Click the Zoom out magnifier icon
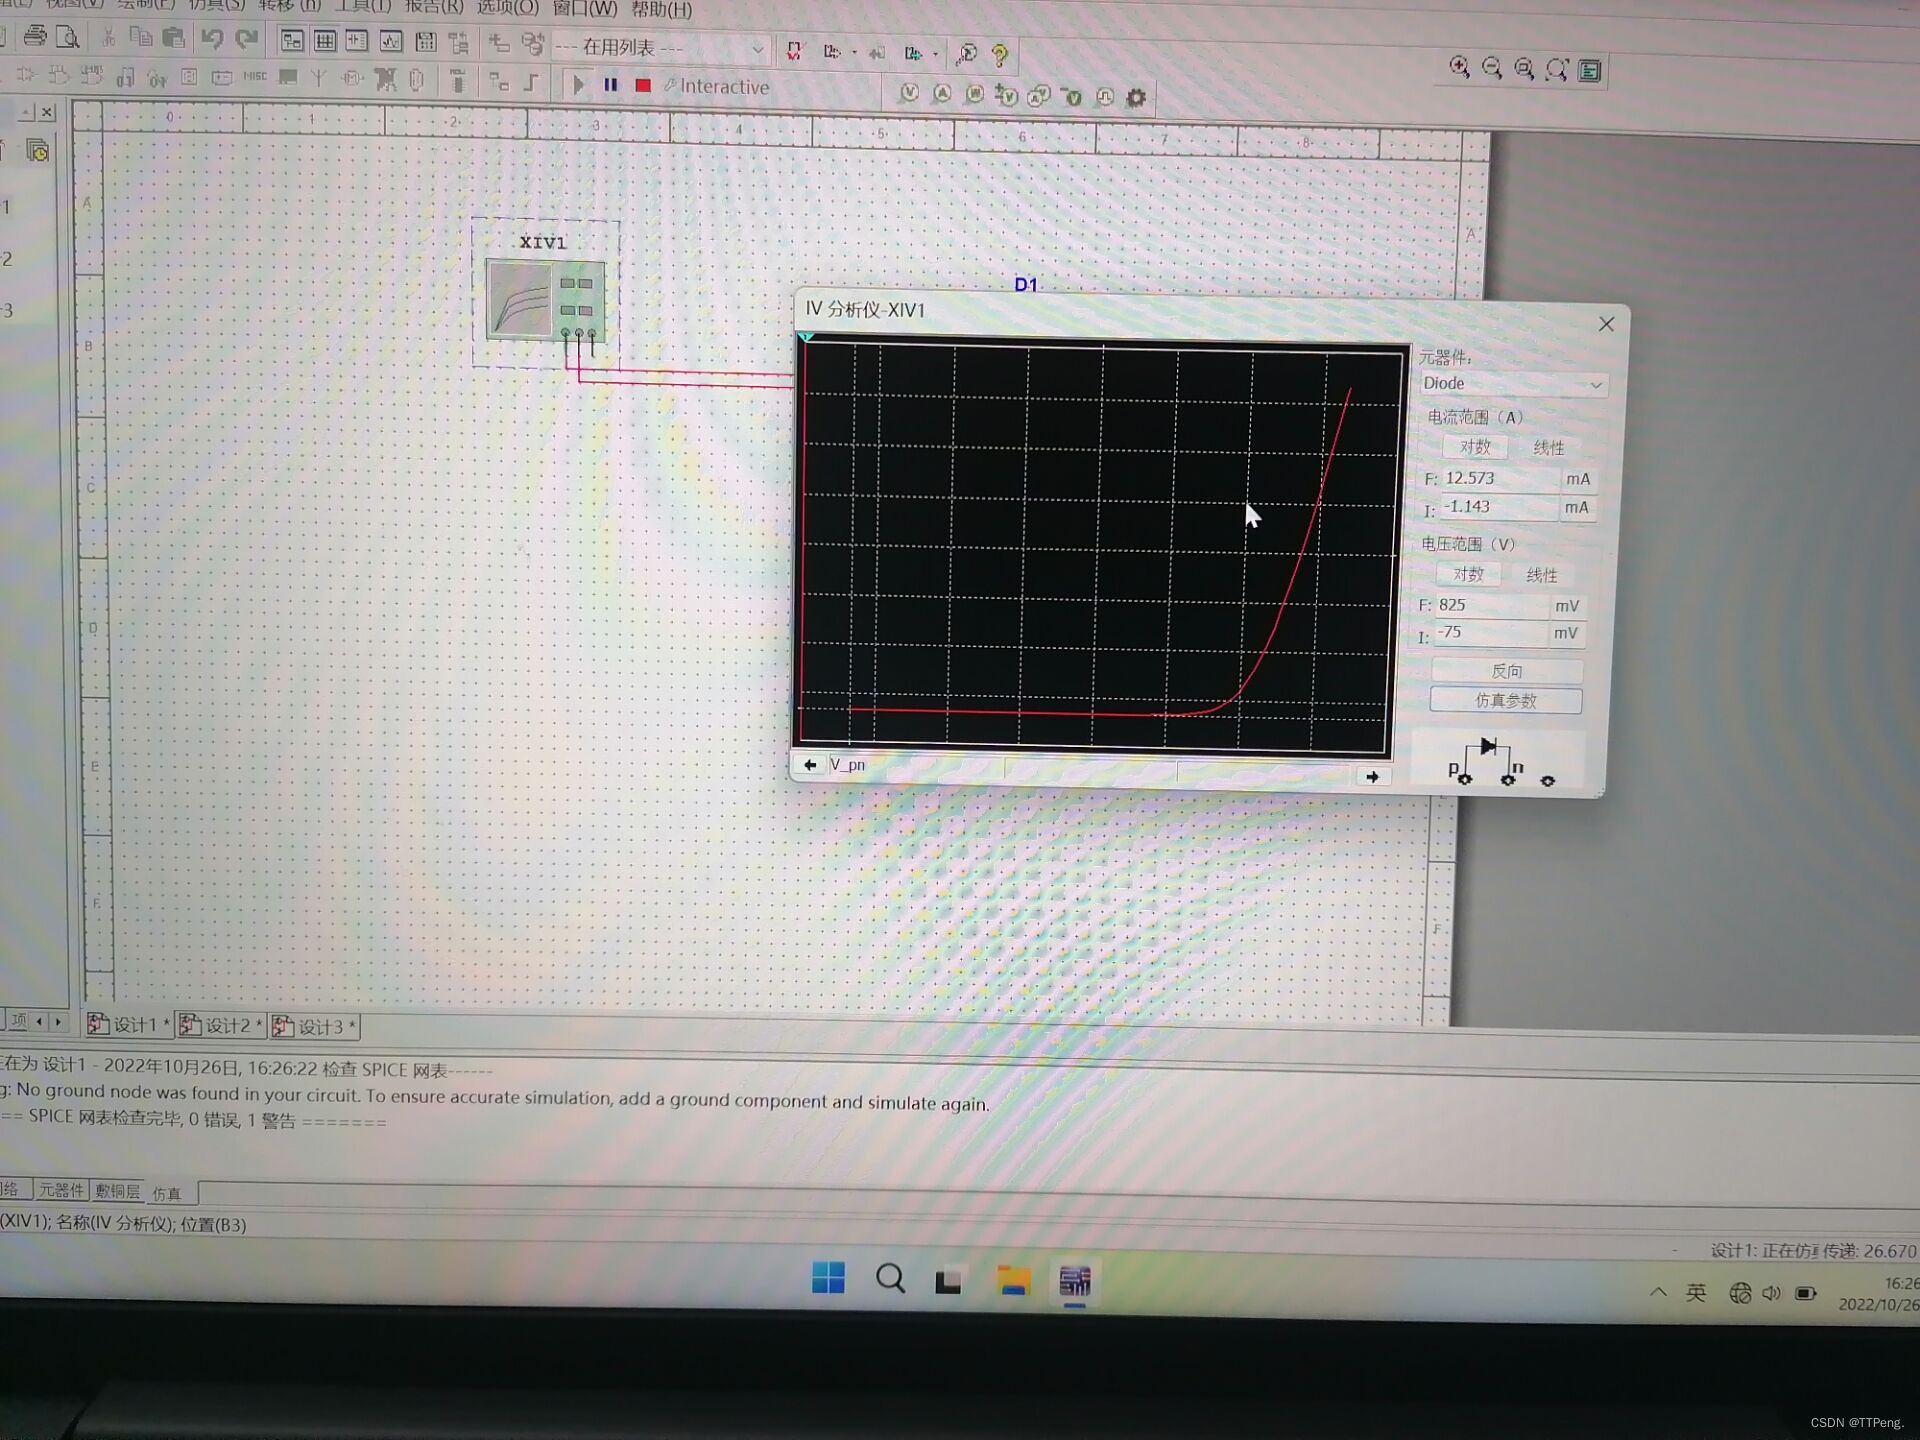1920x1440 pixels. [x=1492, y=68]
